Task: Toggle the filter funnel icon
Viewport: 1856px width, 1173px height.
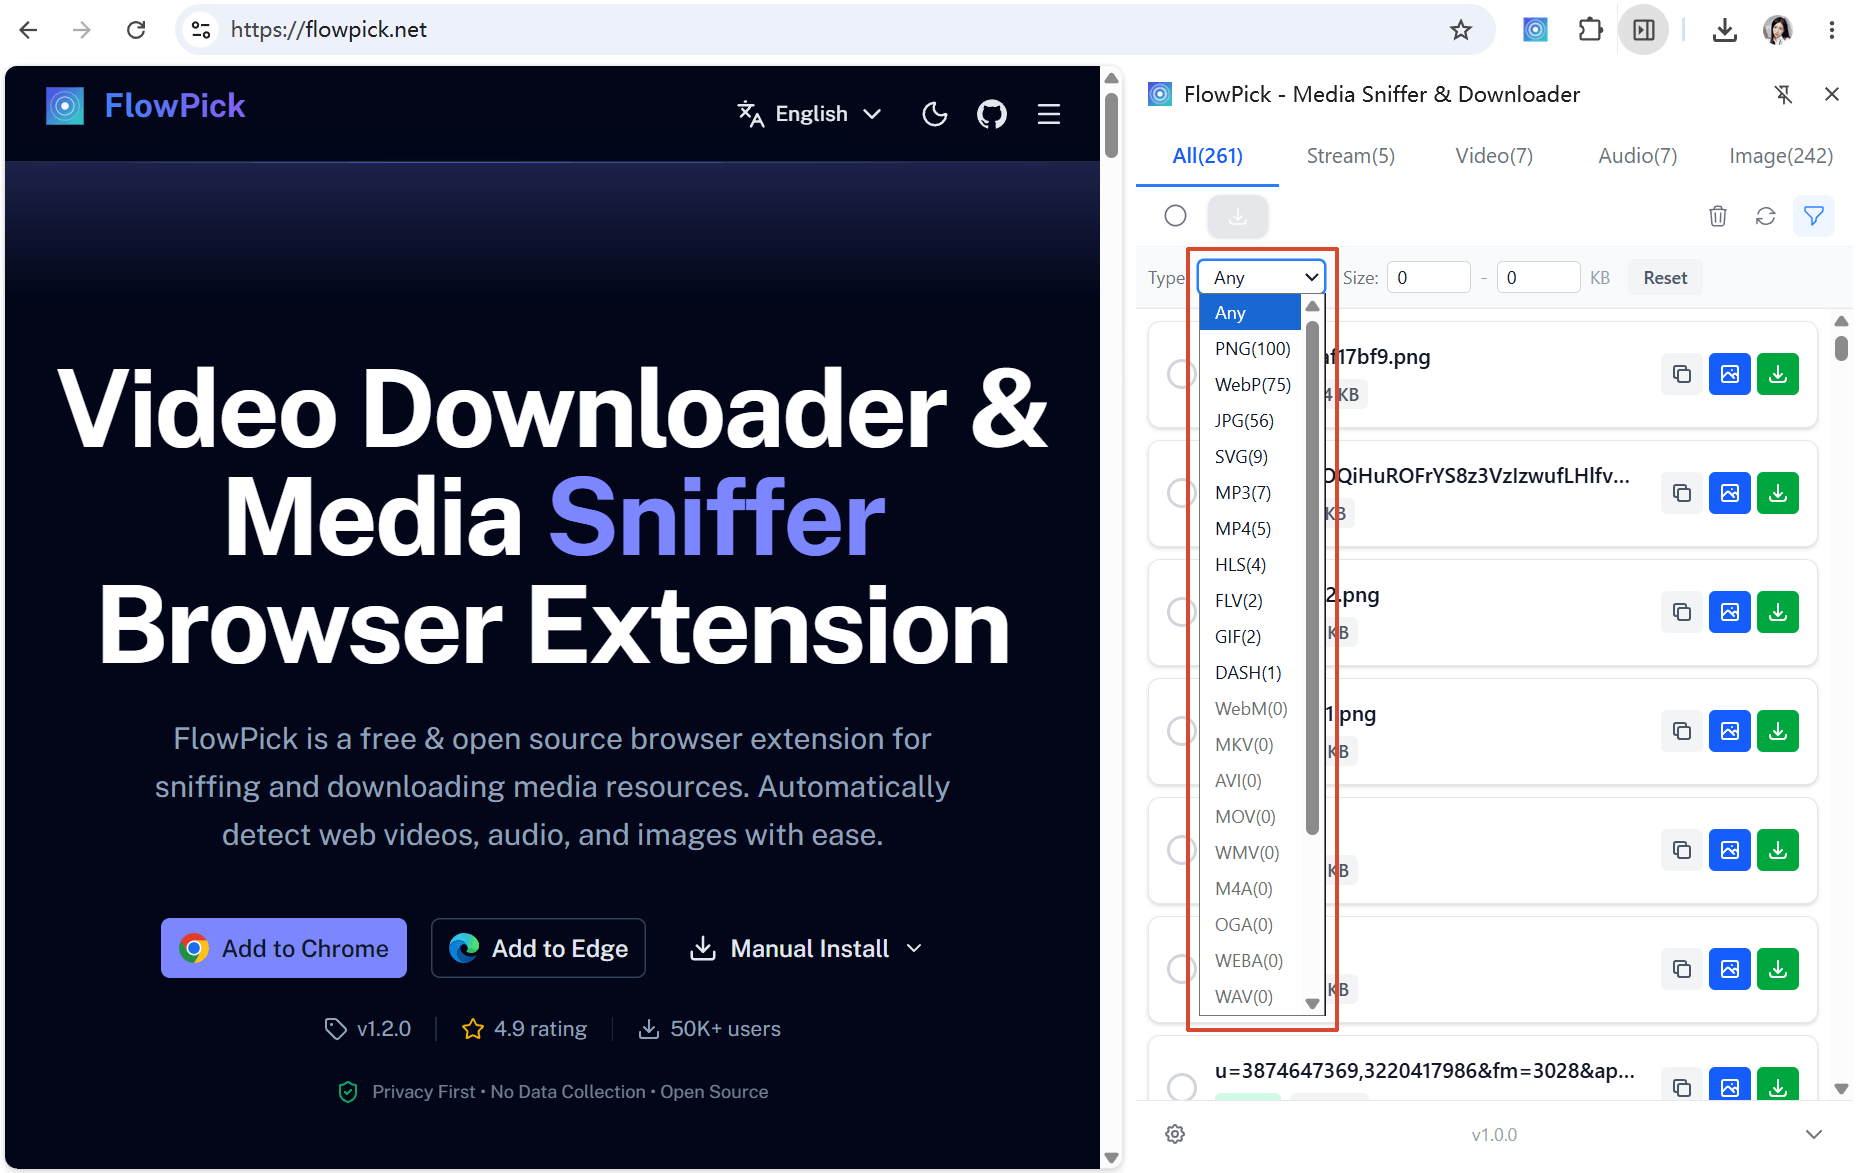Action: 1814,216
